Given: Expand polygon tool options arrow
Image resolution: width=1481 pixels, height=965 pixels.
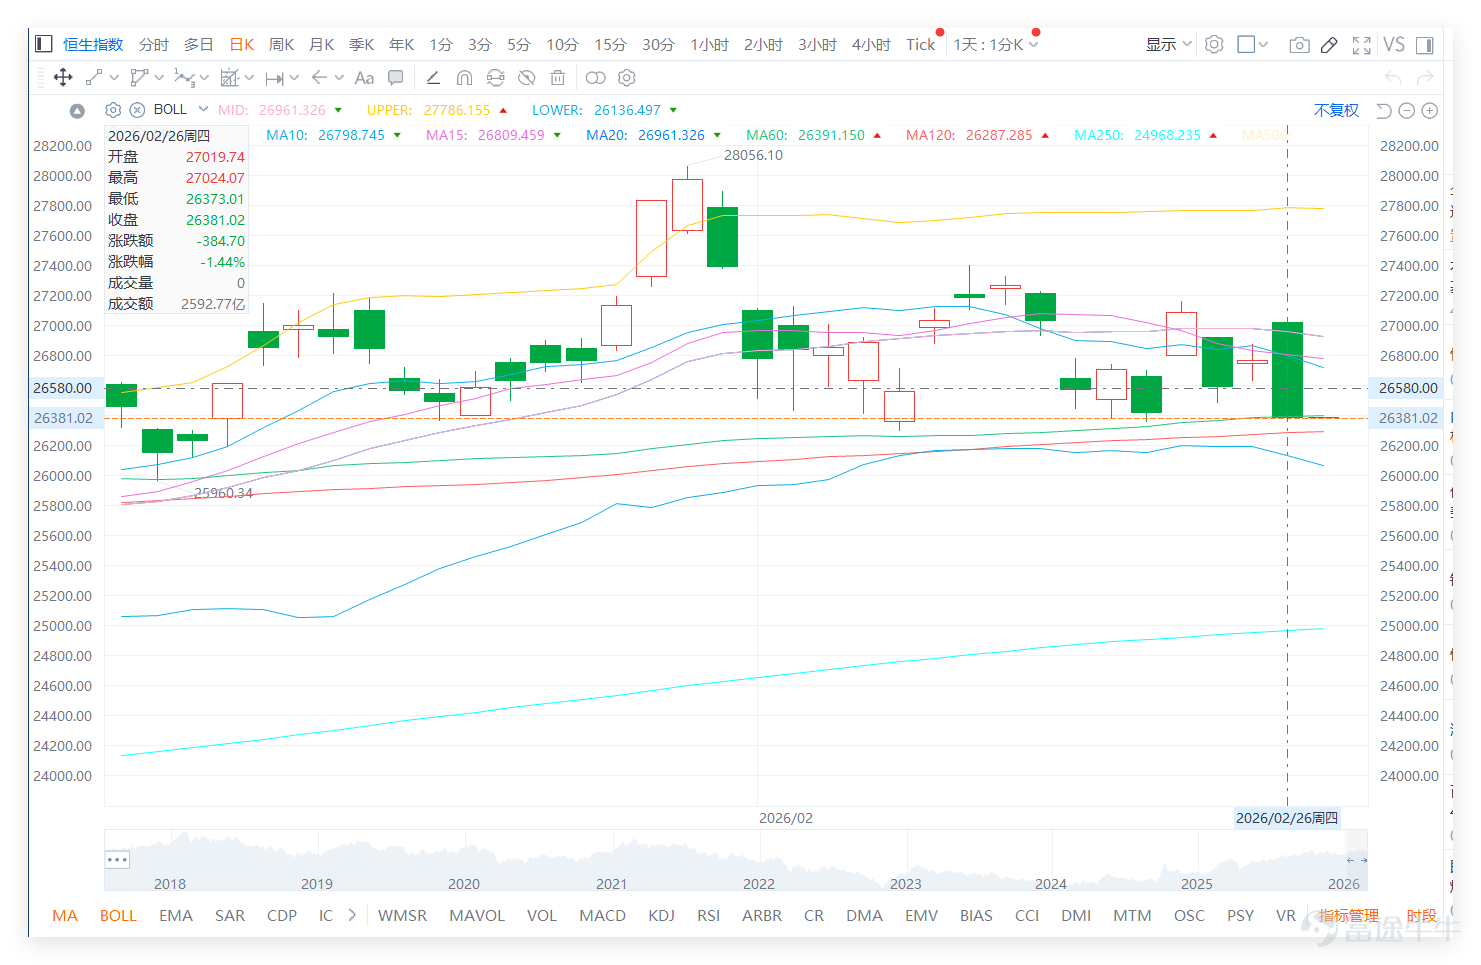Looking at the screenshot, I should coord(159,77).
